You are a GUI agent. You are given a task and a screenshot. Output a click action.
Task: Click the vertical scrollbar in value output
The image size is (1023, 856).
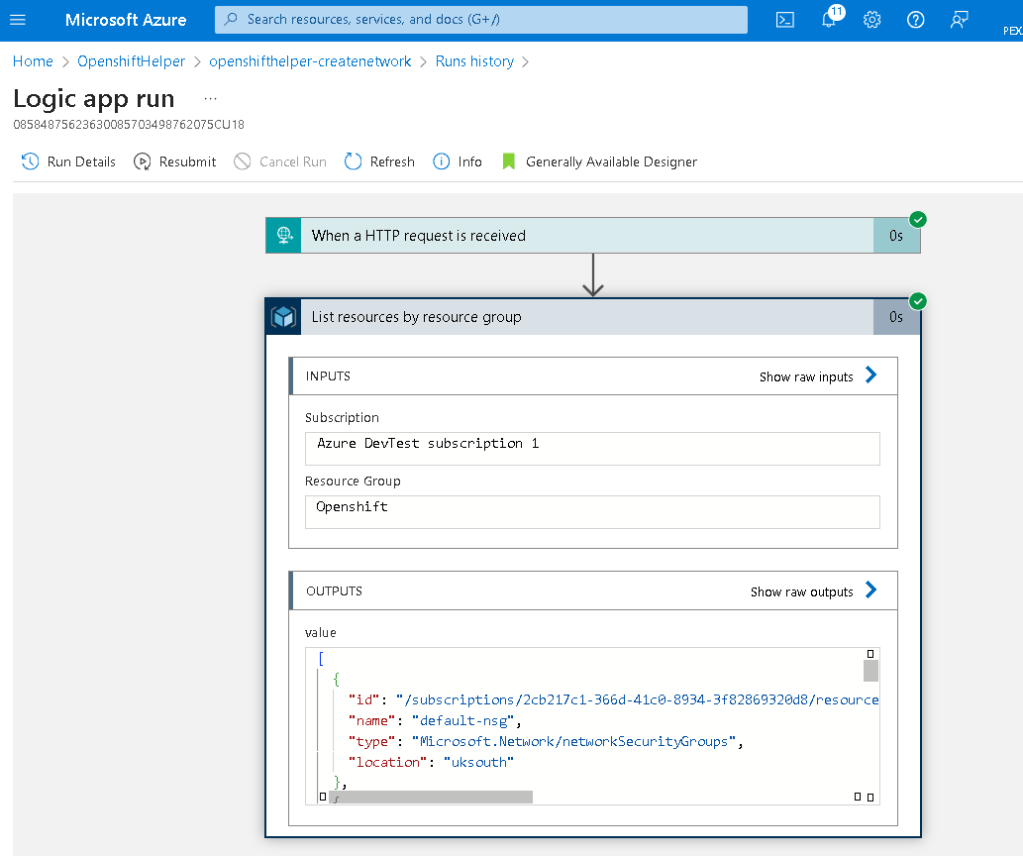point(870,671)
